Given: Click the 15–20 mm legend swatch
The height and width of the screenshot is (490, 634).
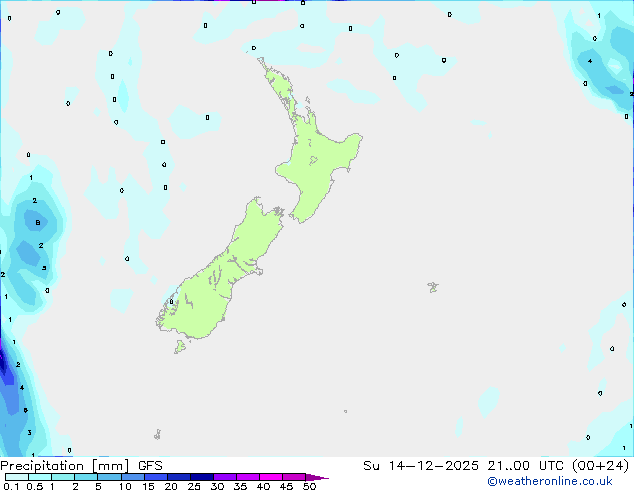Looking at the screenshot, I should point(155,477).
